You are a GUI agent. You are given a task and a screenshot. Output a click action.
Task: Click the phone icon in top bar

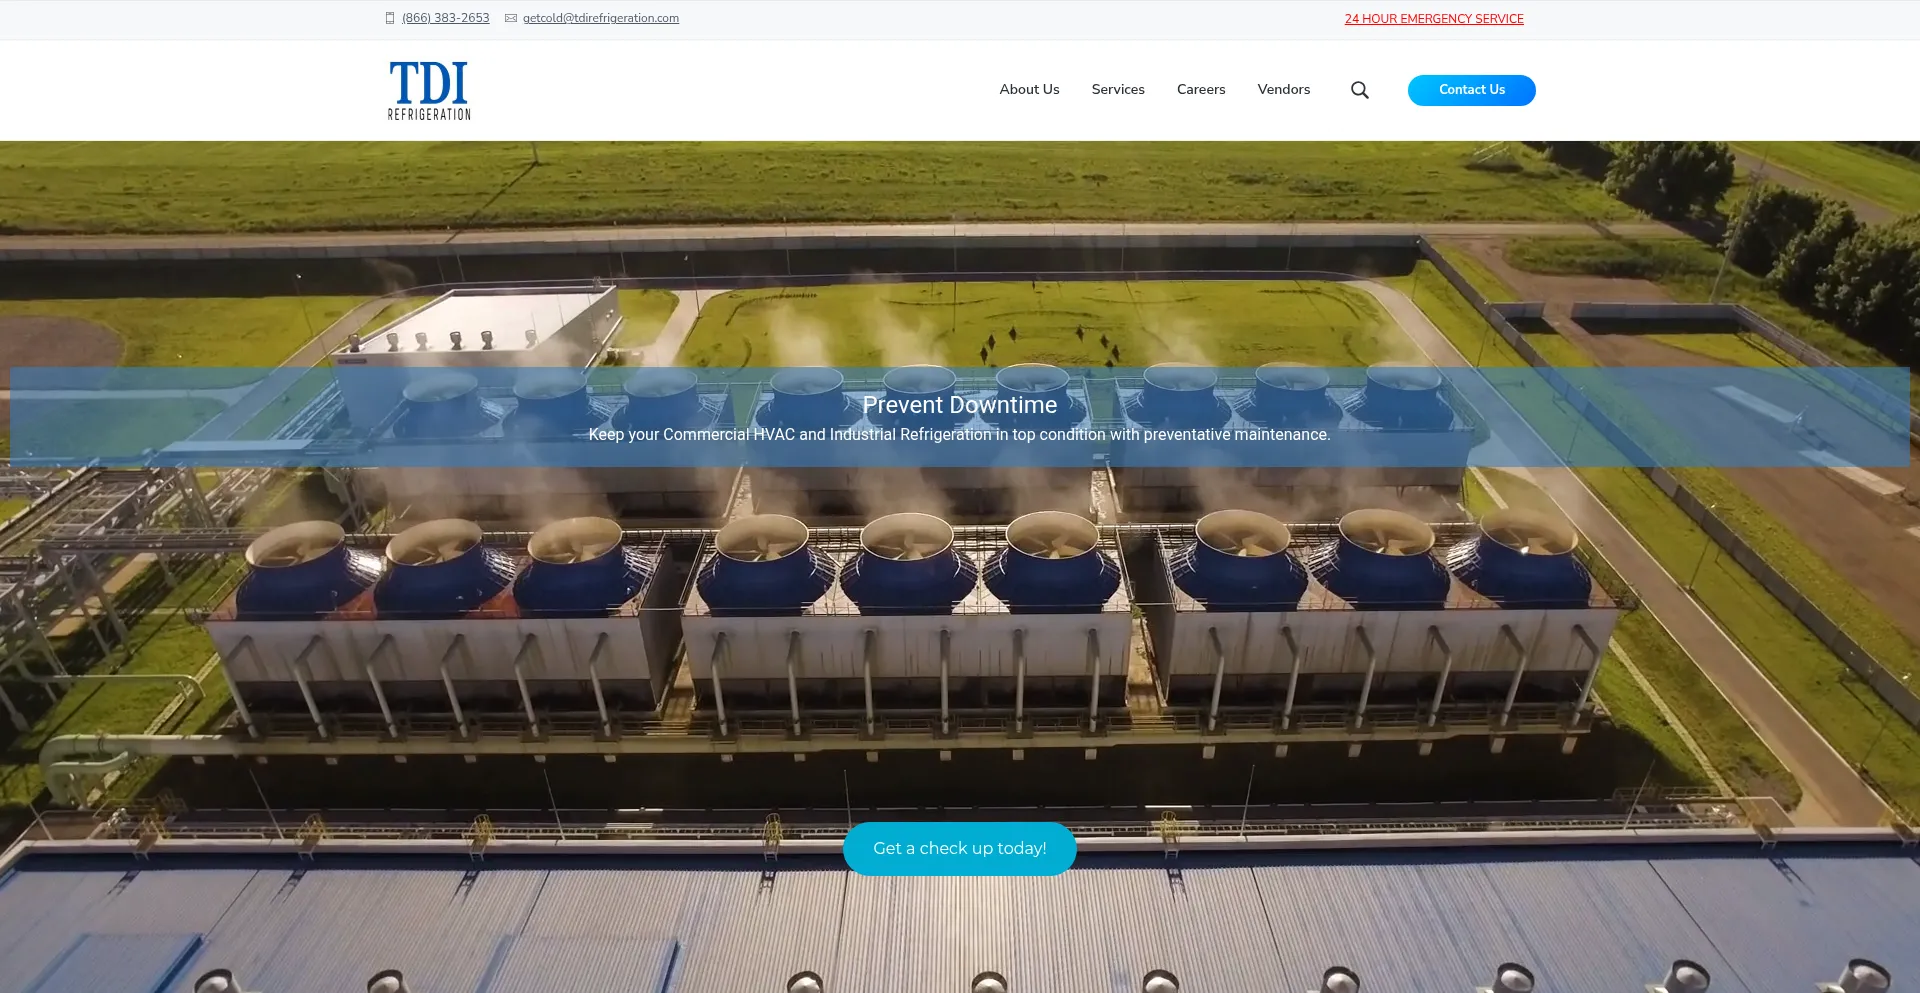(390, 18)
